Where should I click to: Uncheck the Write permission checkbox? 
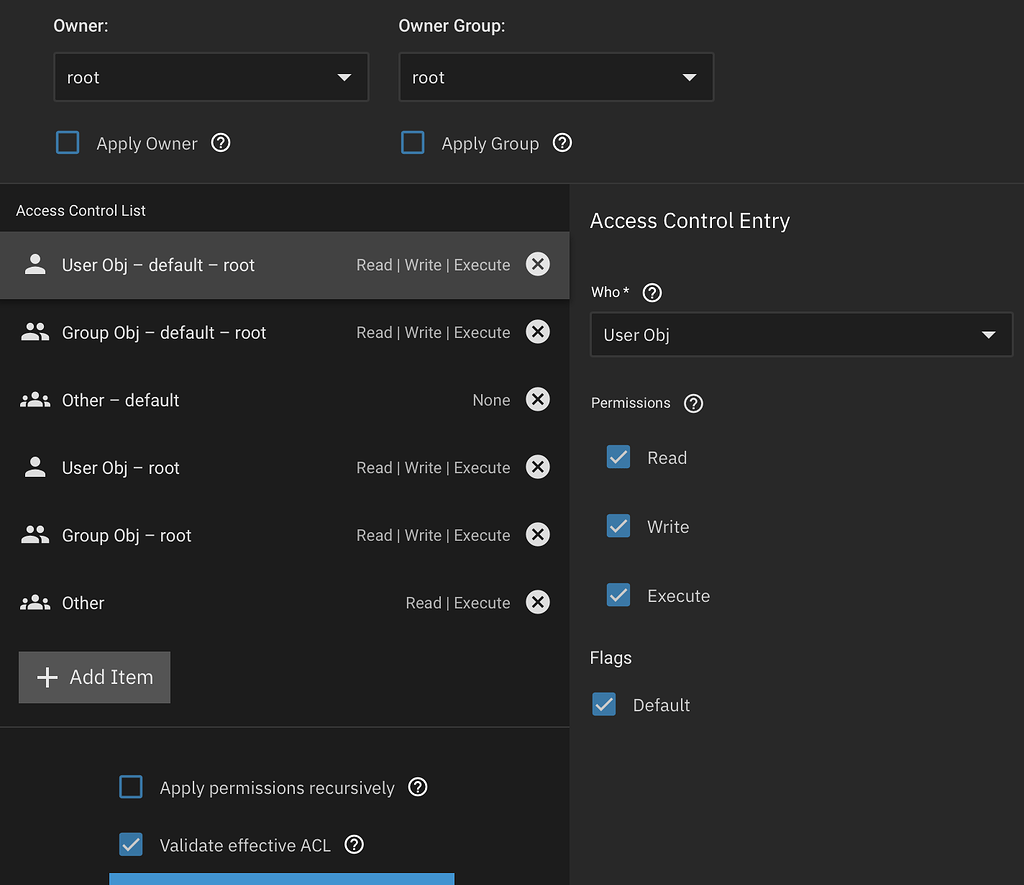click(x=619, y=526)
